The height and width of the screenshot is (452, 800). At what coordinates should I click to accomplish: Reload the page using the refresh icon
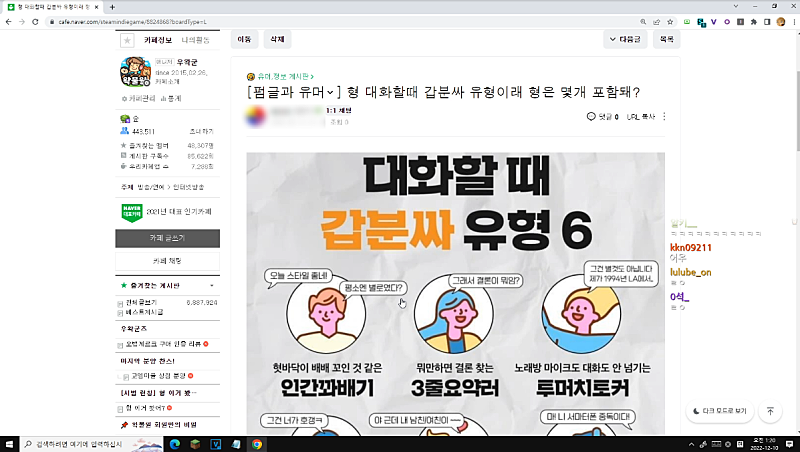pyautogui.click(x=35, y=22)
